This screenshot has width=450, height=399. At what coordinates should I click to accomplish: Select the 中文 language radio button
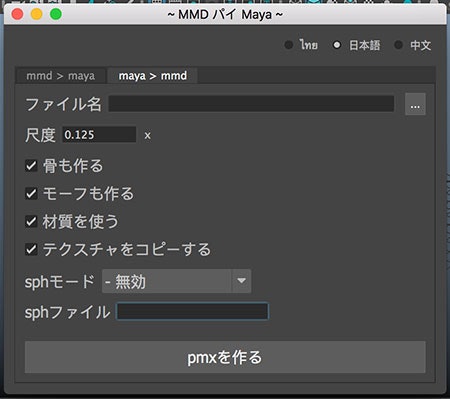click(x=398, y=45)
